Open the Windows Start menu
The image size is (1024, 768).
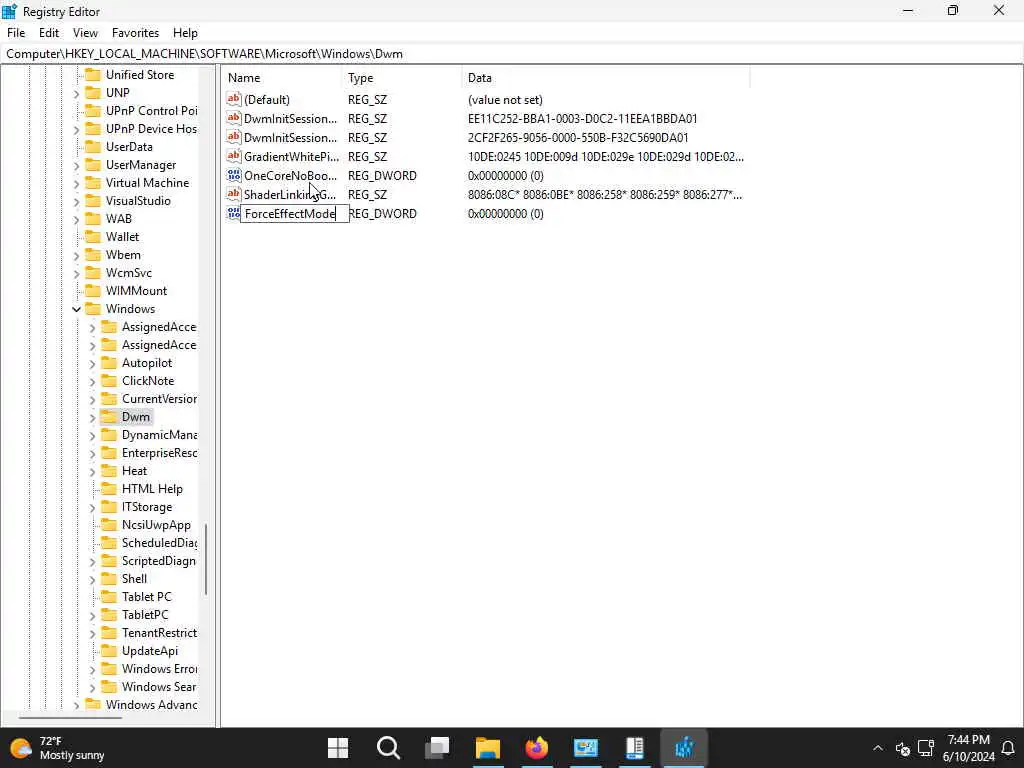[338, 748]
